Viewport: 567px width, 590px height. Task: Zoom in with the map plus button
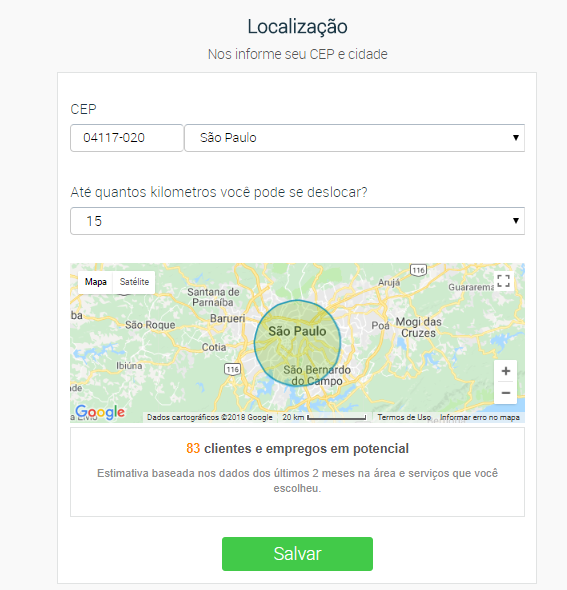coord(506,371)
